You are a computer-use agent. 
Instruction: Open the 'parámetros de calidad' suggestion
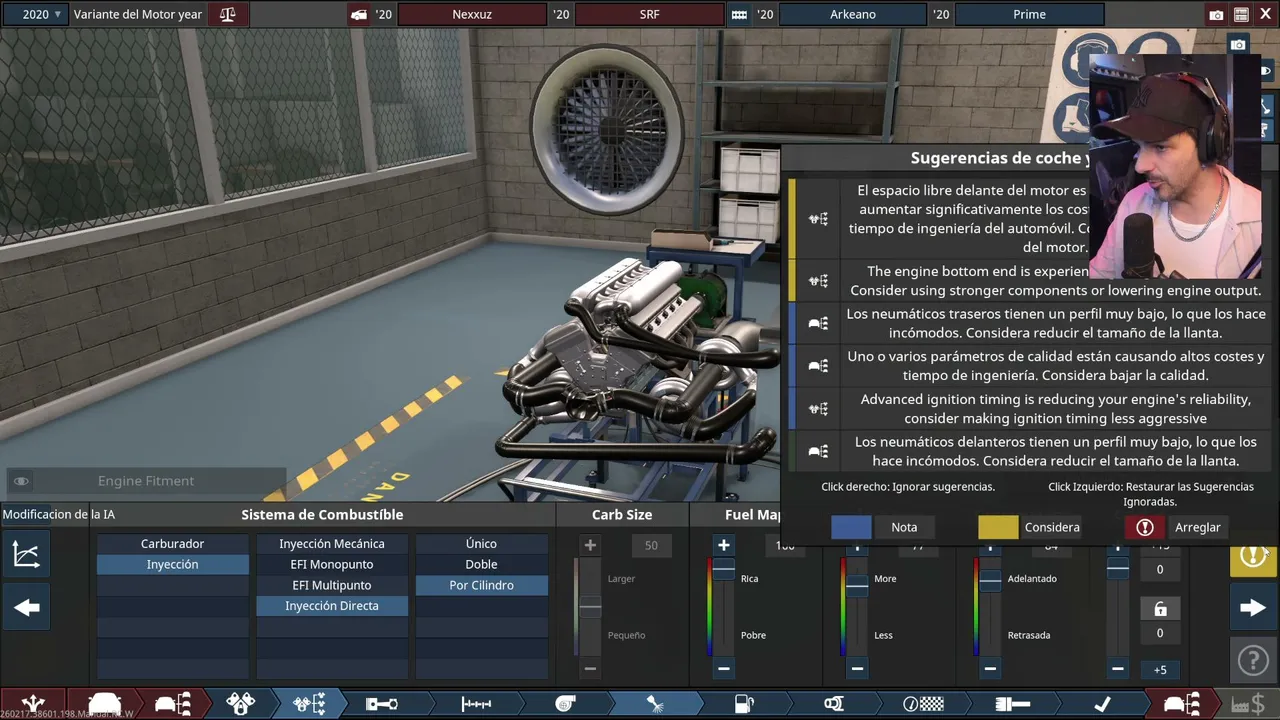coord(1028,366)
